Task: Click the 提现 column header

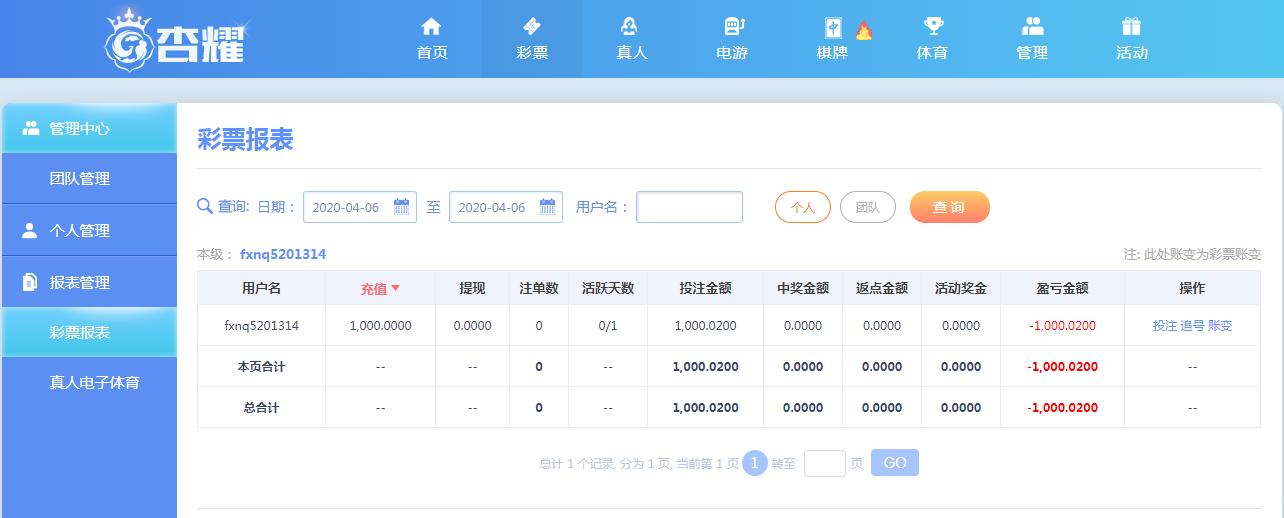Action: point(472,288)
